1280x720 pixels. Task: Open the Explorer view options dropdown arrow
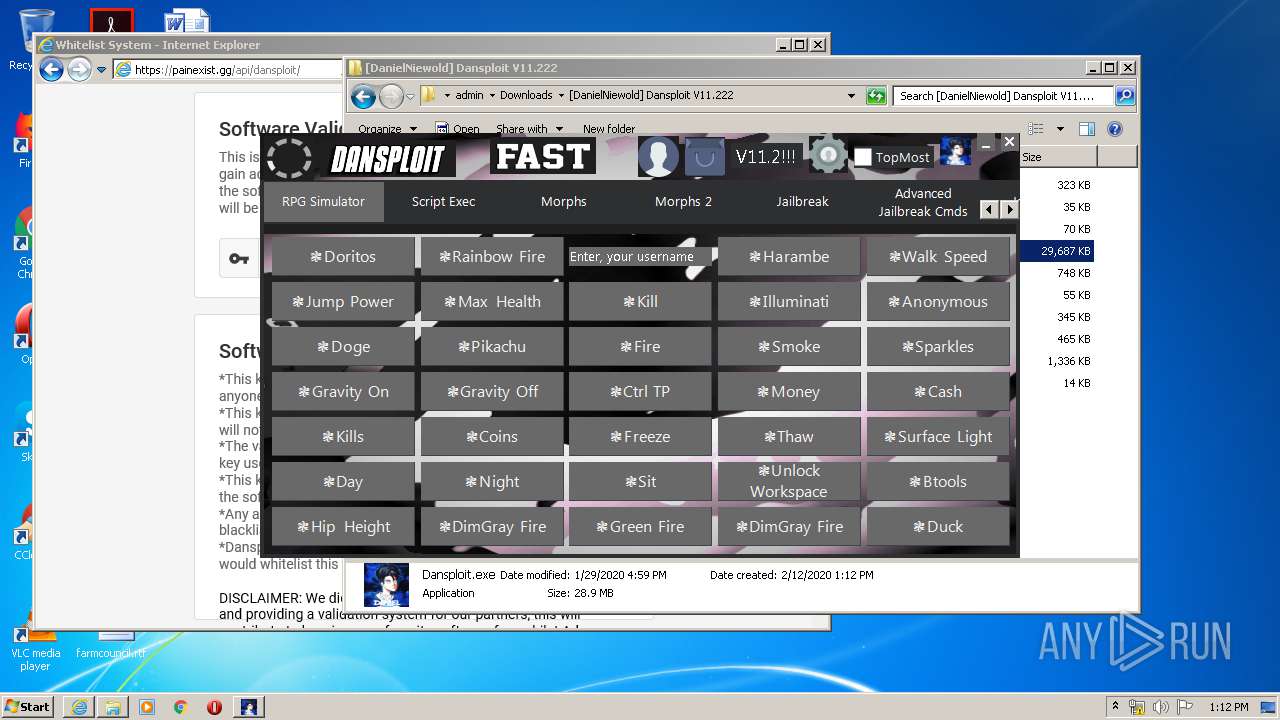tap(1060, 129)
